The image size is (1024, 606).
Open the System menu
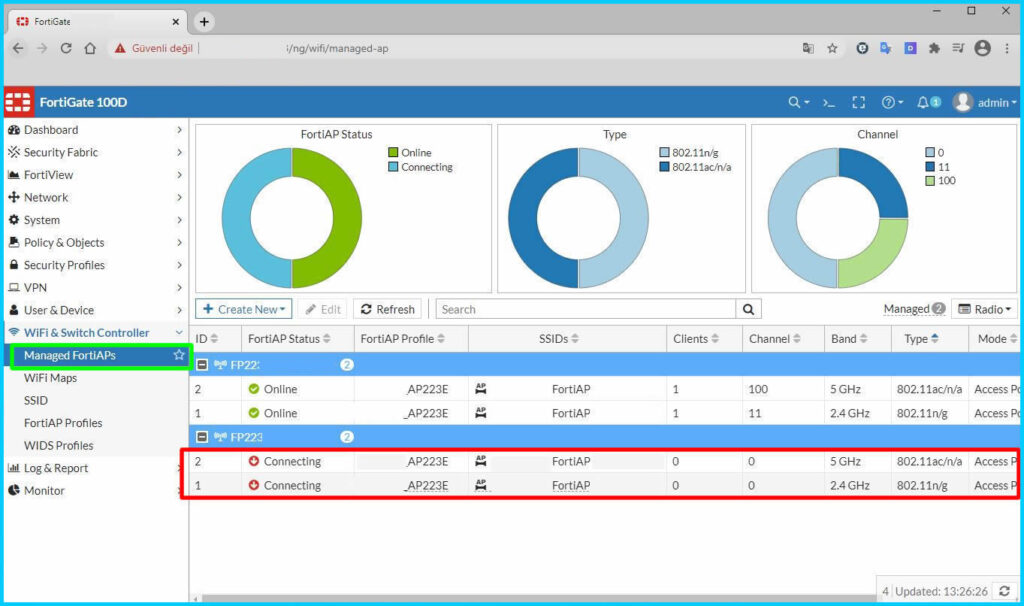coord(95,220)
